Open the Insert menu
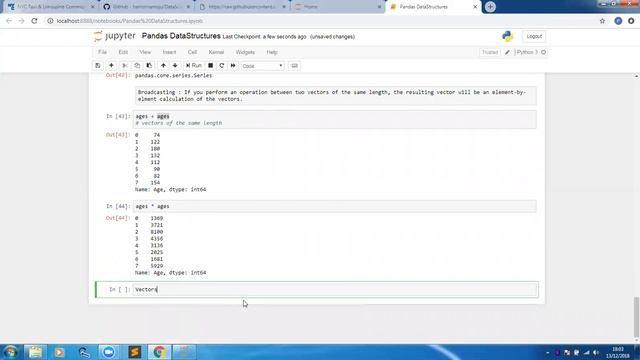The image size is (640, 360). pyautogui.click(x=169, y=52)
